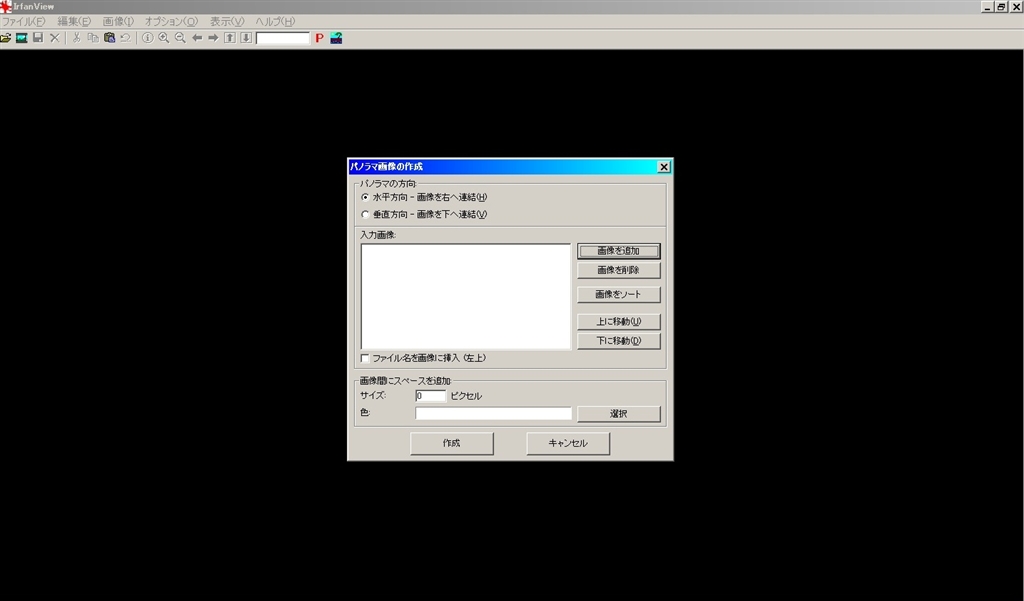
Task: Click the Zoom in magnifier icon
Action: (164, 38)
